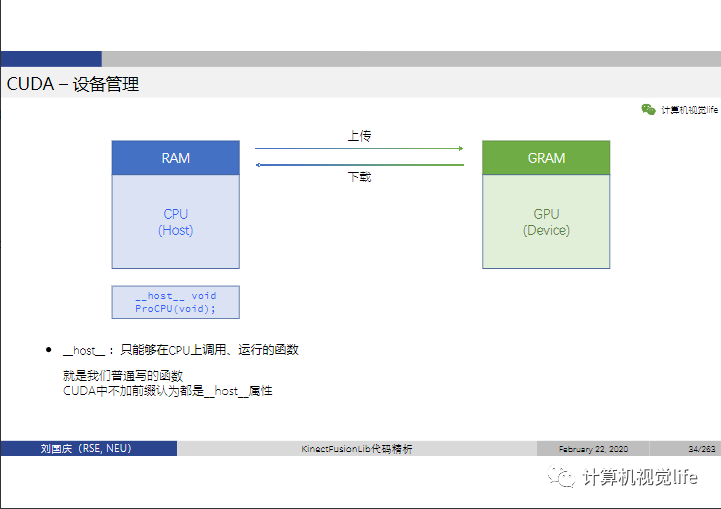Click footer title 'KinectFusionLib代码精析'
This screenshot has height=509, width=721.
pyautogui.click(x=356, y=449)
